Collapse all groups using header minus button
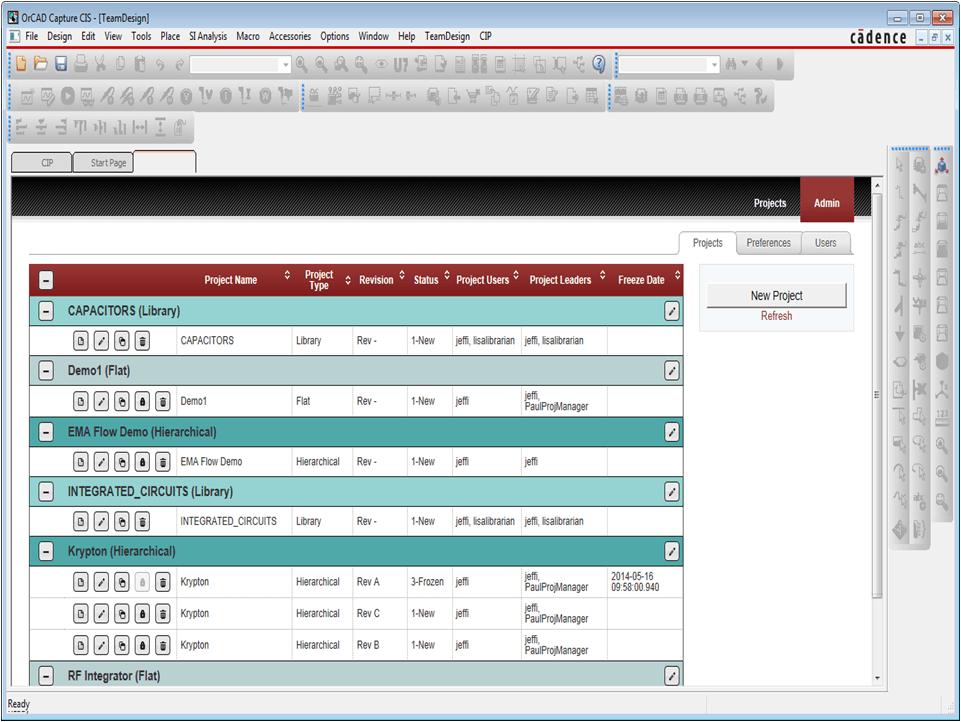Screen dimensions: 961x722 coord(46,281)
